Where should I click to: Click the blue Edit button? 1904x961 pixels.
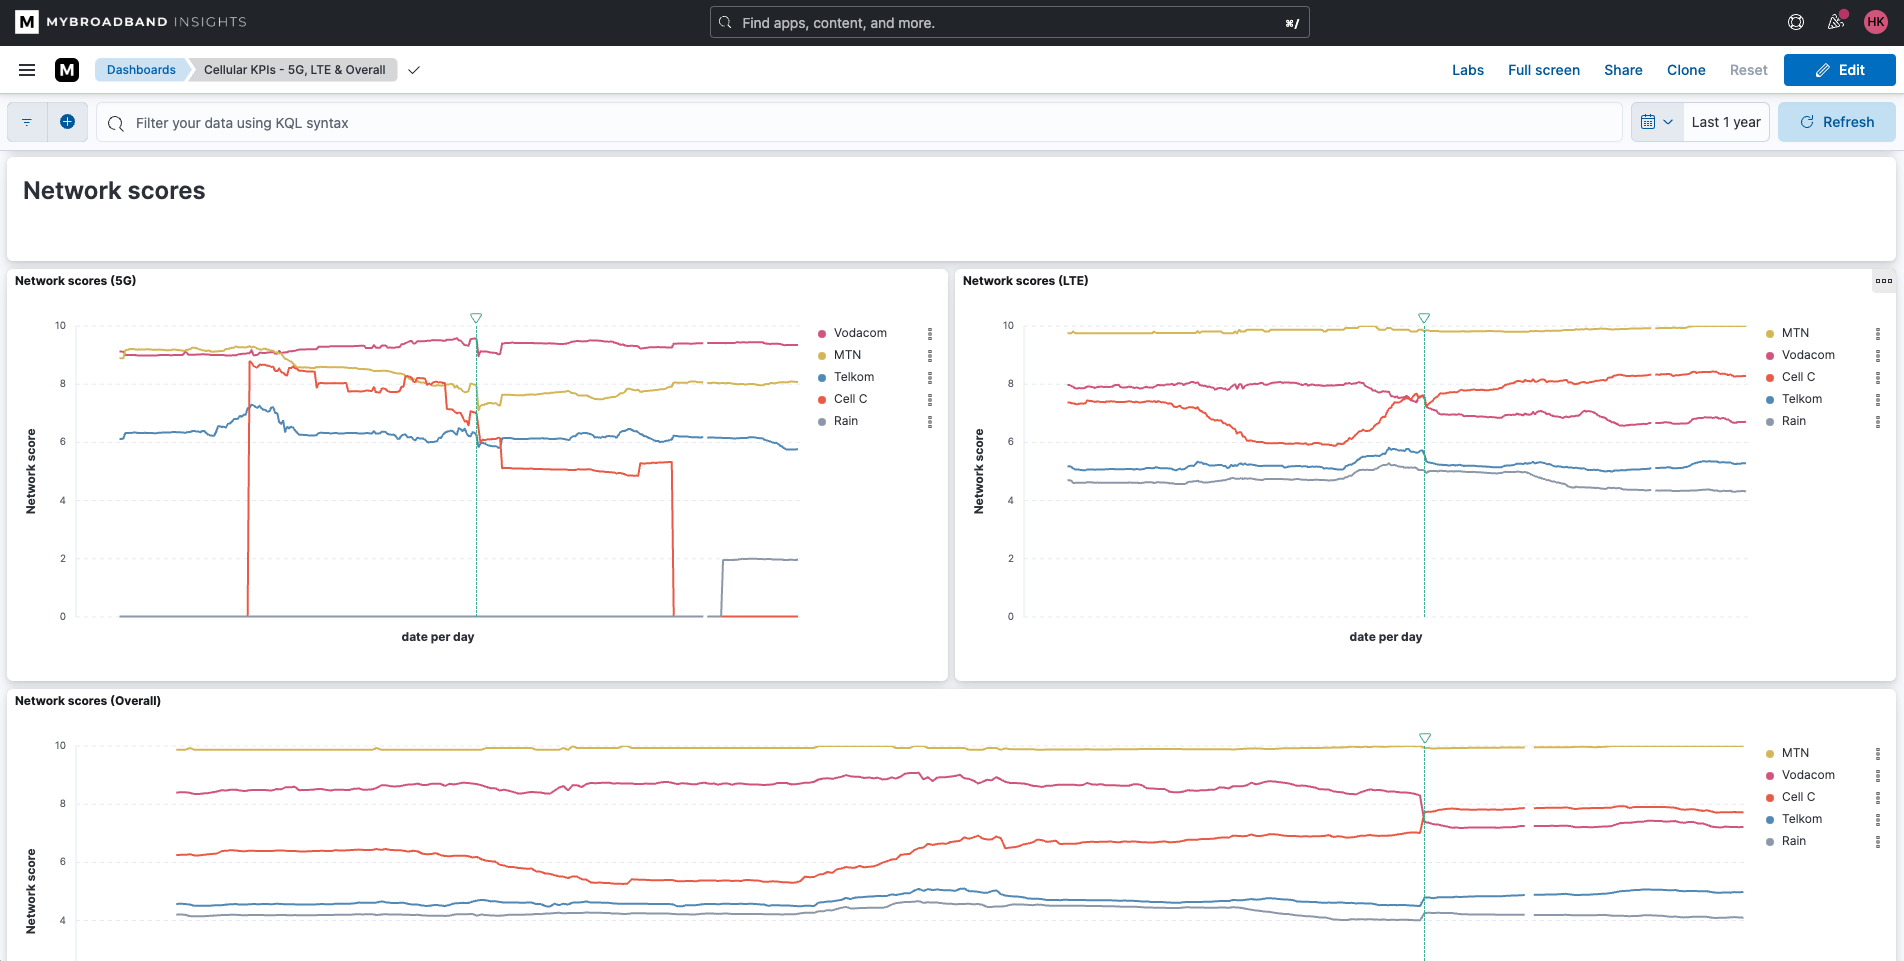[x=1840, y=70]
